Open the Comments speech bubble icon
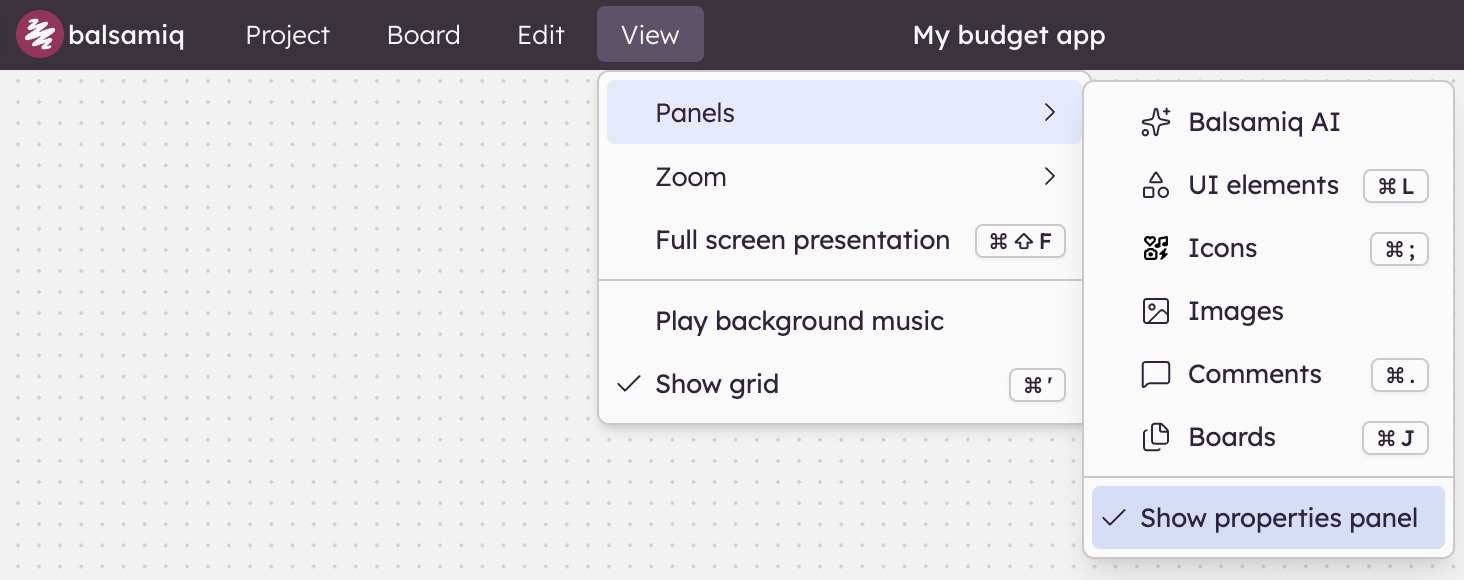The image size is (1464, 580). coord(1155,375)
